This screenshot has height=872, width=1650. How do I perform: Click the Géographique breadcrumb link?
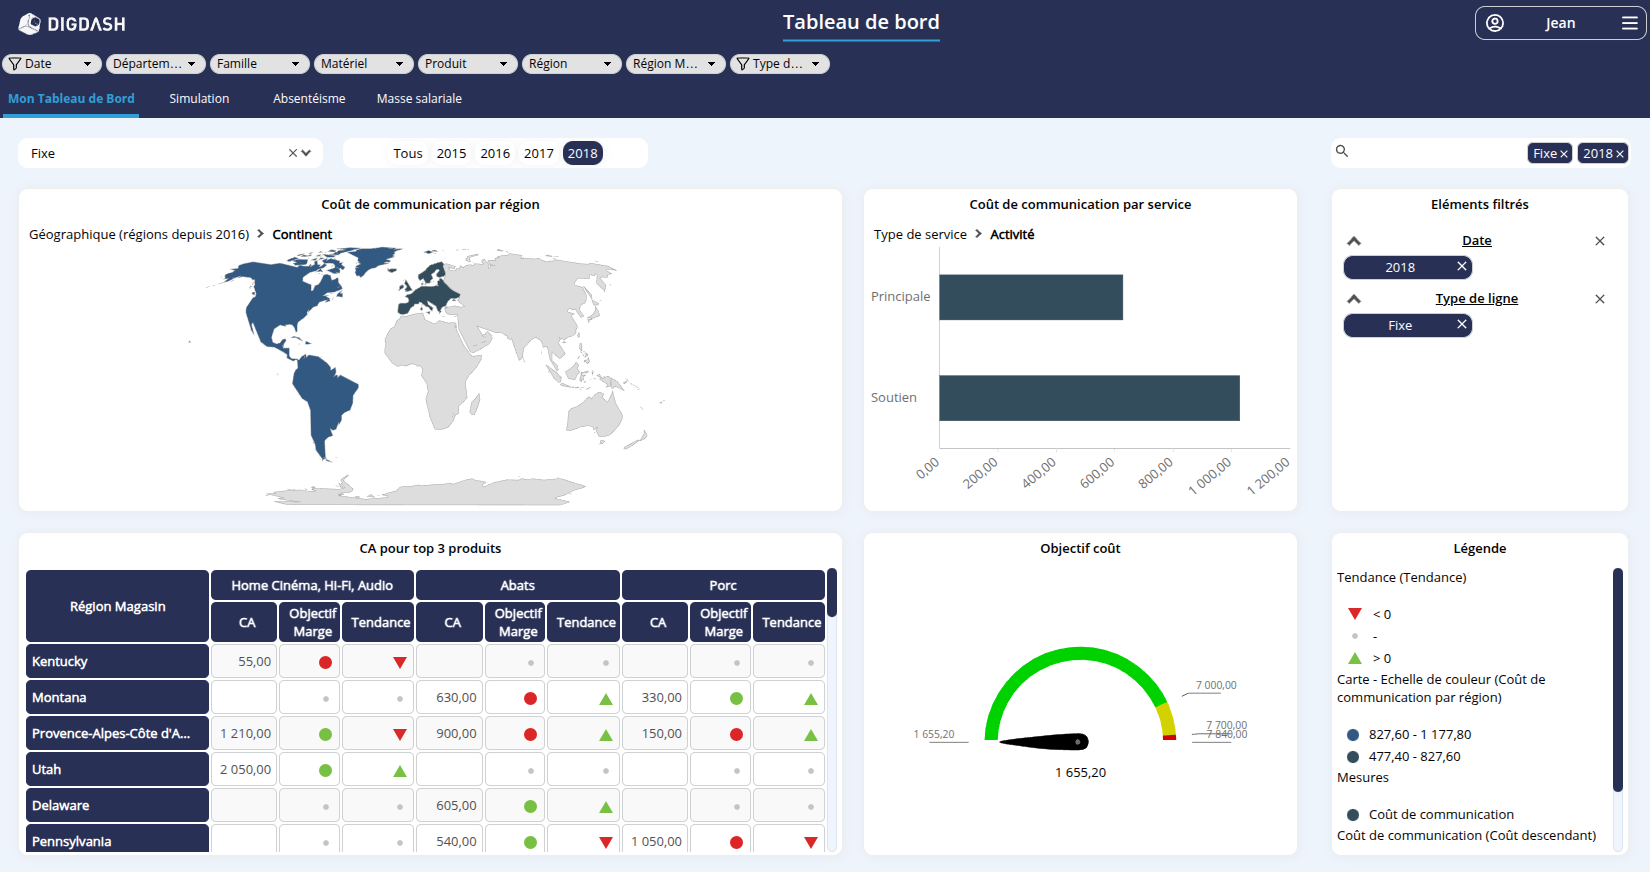[139, 235]
